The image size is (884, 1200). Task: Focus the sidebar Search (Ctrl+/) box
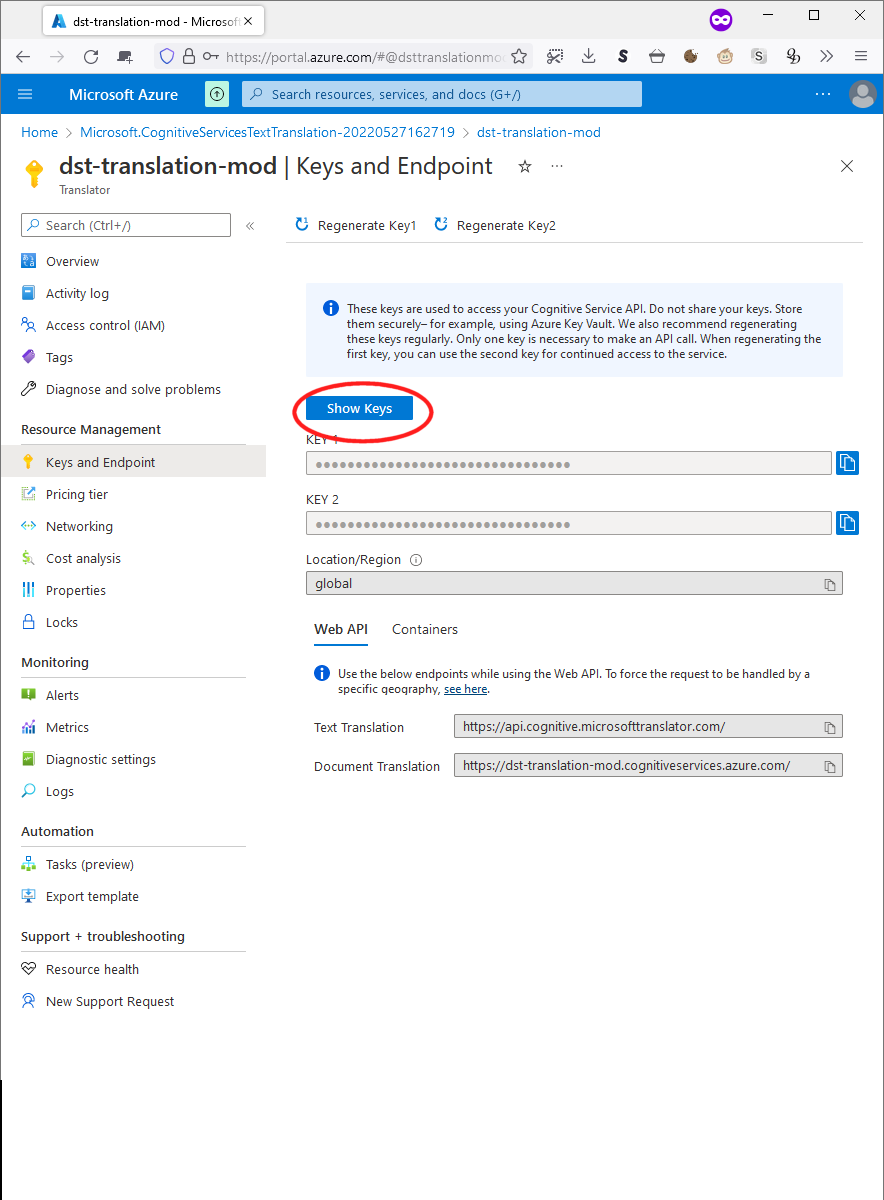(x=126, y=226)
